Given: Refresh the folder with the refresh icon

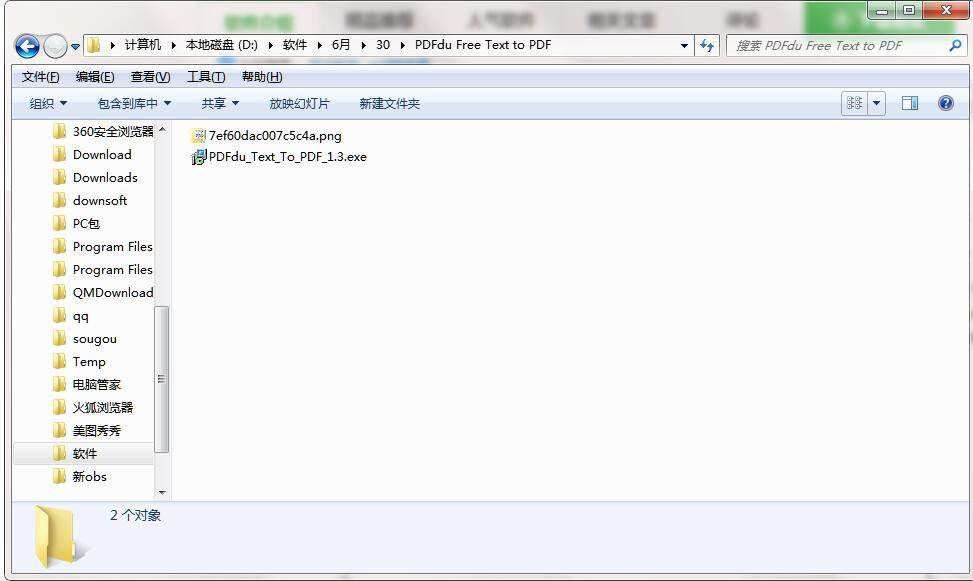Looking at the screenshot, I should click(x=707, y=45).
